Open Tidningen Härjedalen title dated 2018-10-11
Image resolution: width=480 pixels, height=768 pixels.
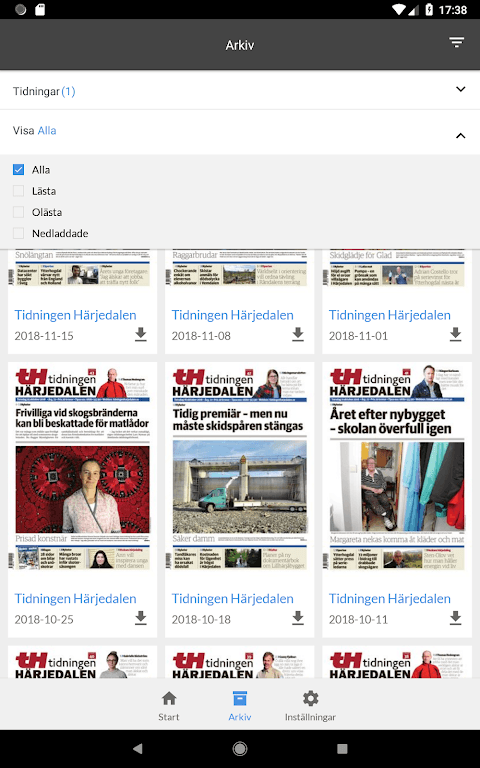(390, 599)
